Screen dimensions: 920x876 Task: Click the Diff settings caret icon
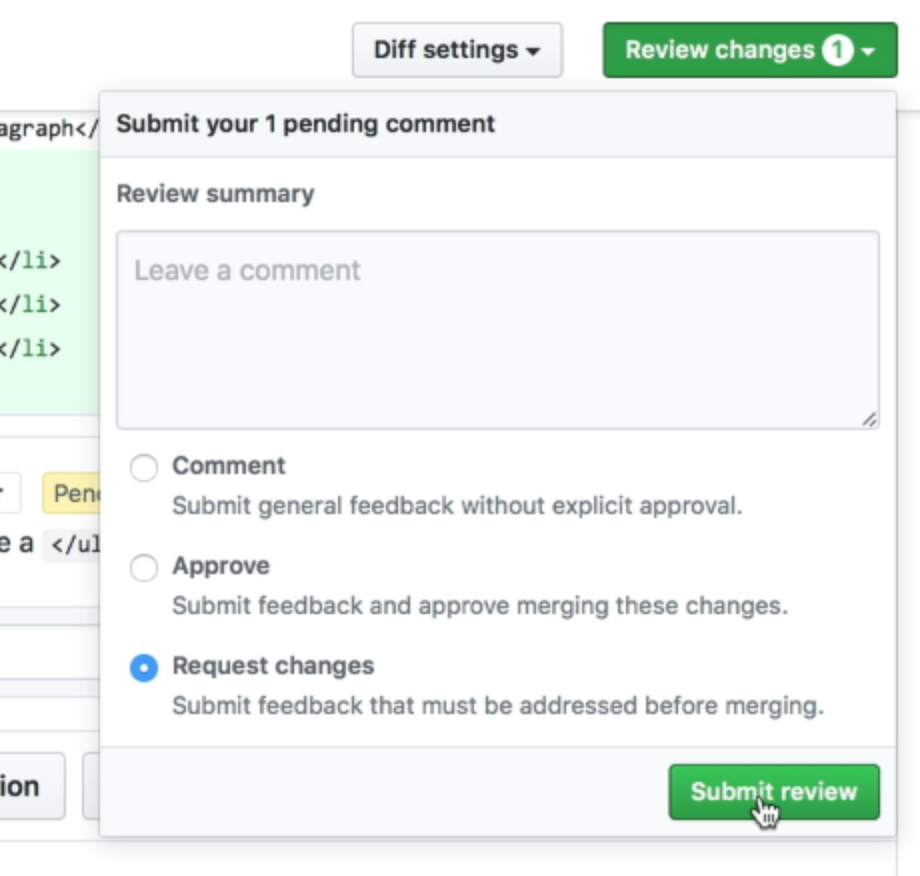(534, 51)
